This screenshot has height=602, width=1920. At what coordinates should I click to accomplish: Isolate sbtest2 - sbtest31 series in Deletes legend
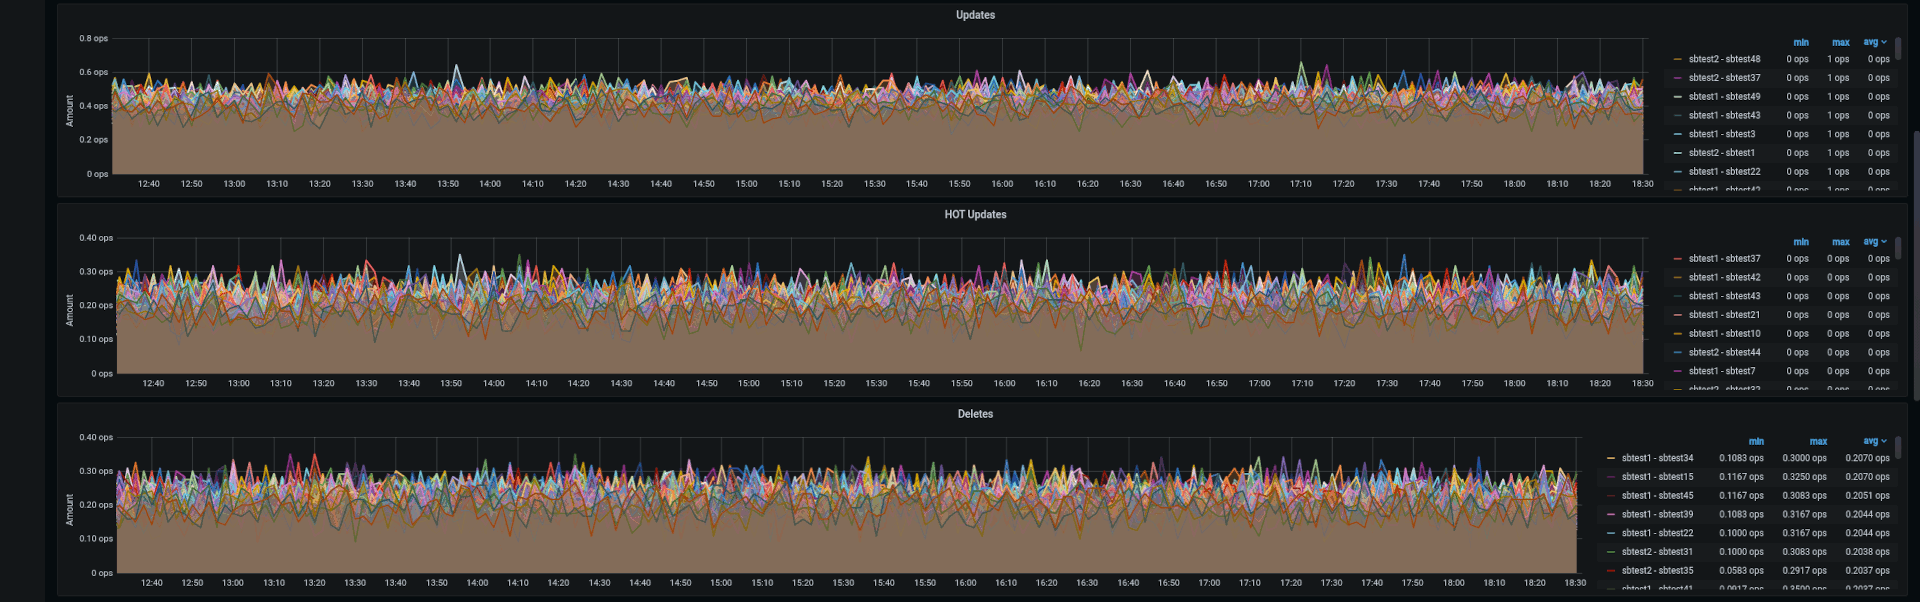(x=1657, y=552)
